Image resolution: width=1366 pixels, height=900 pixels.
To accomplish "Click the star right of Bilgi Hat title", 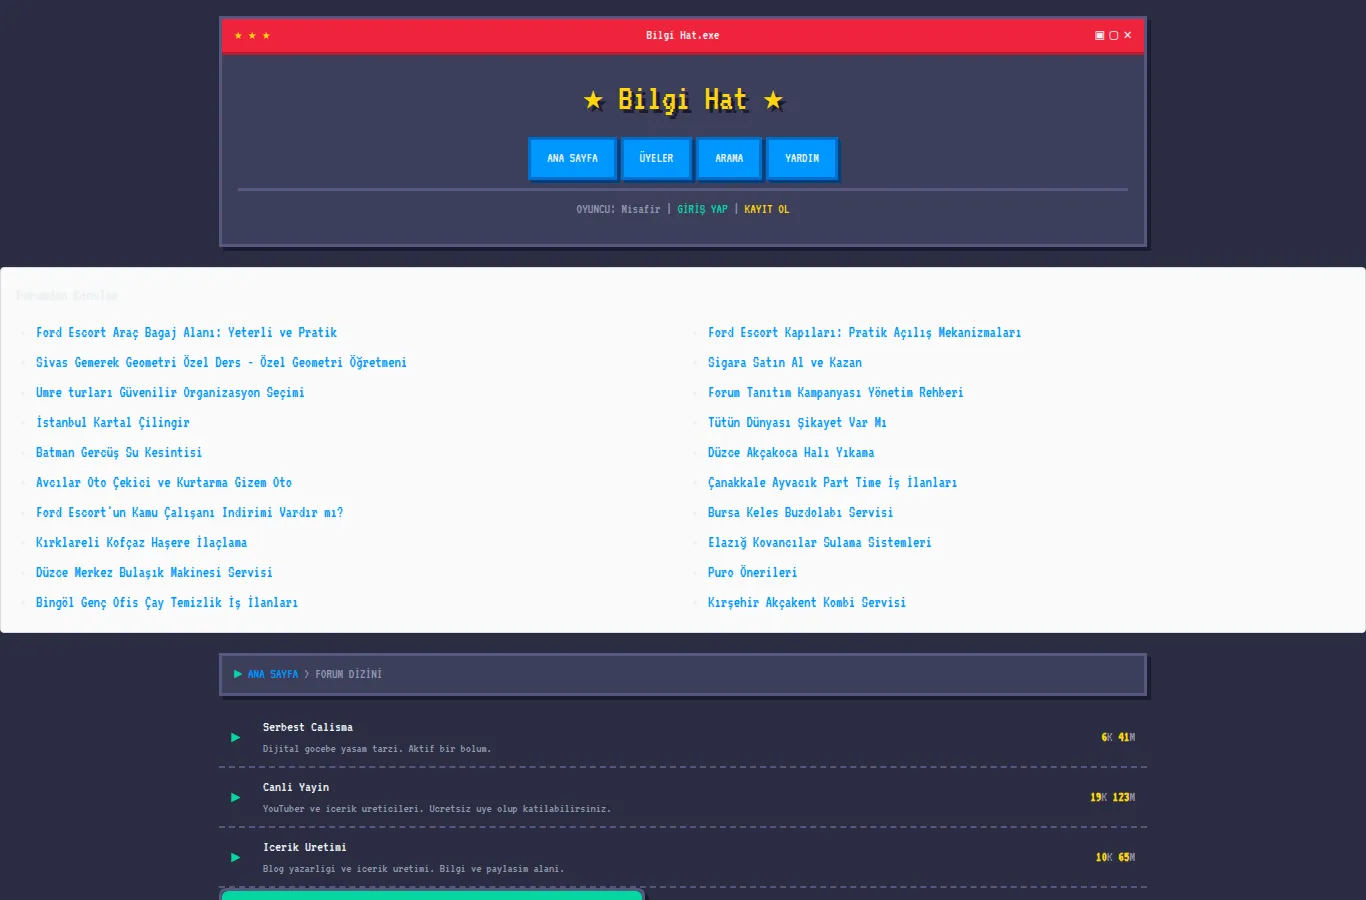I will [x=773, y=100].
